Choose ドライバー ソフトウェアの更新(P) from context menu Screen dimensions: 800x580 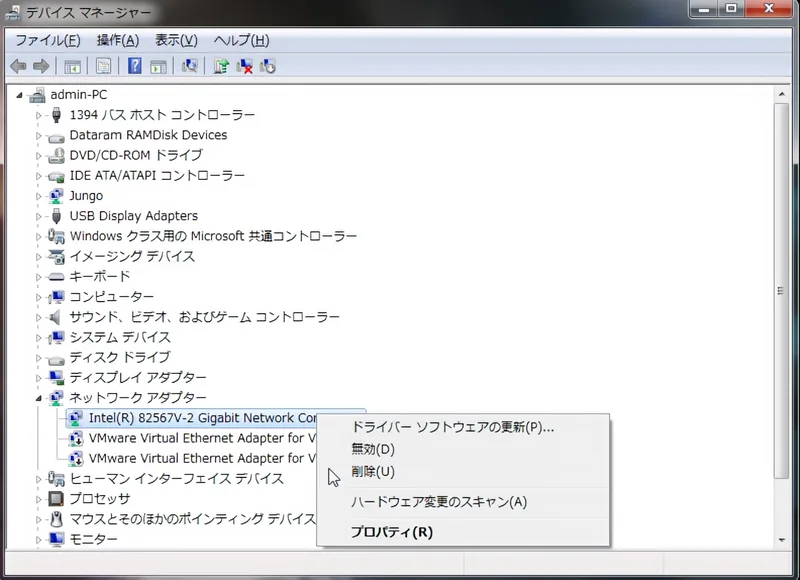452,427
